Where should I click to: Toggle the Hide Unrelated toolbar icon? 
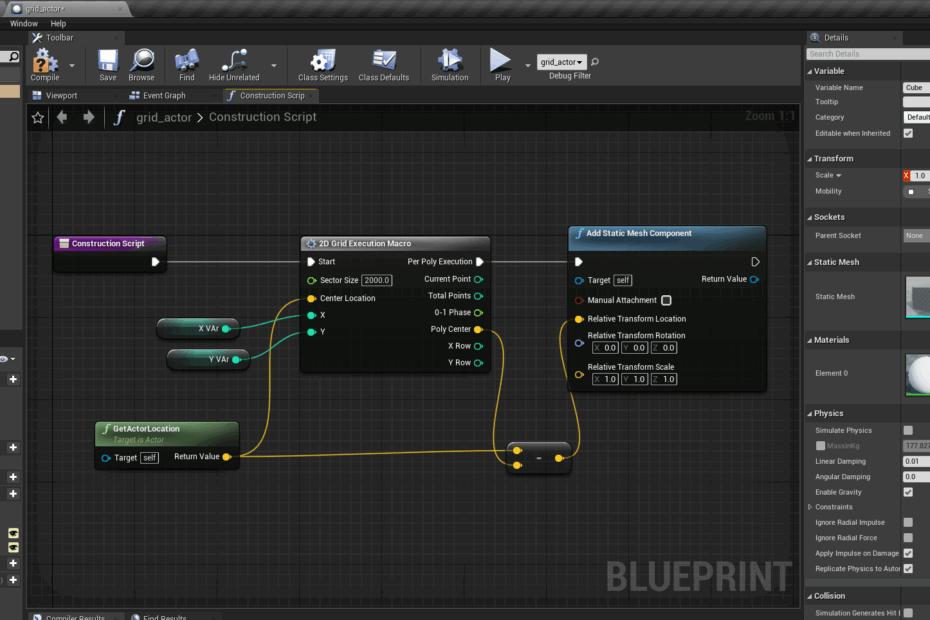[234, 65]
